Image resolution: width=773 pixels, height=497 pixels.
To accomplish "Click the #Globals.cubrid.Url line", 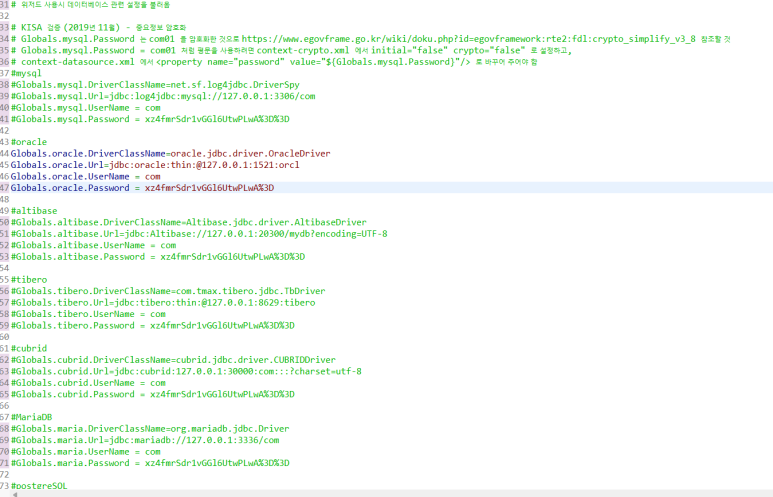I will click(186, 371).
